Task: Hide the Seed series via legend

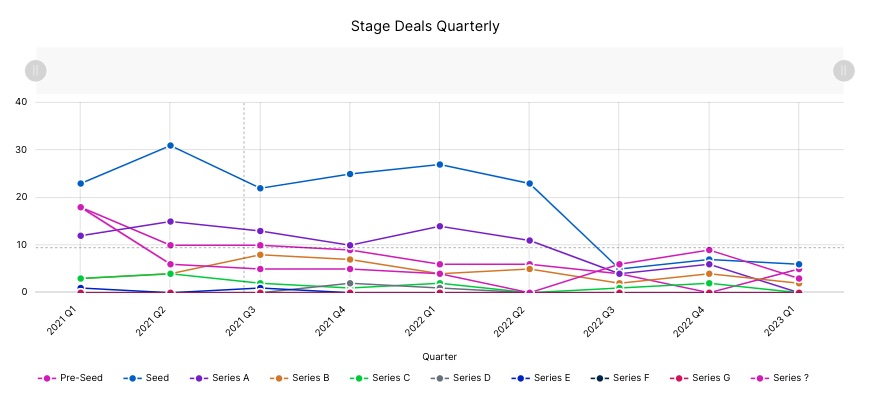Action: [x=152, y=378]
